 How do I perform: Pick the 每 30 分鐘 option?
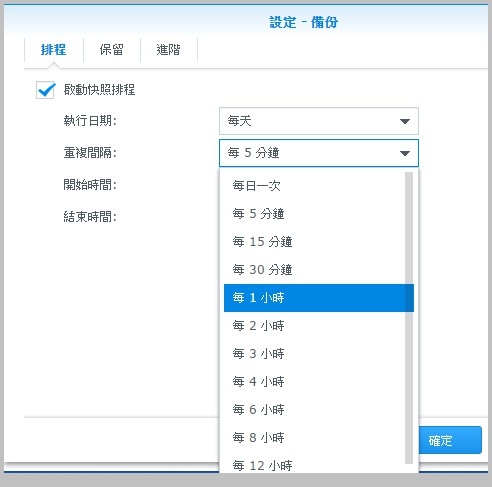(319, 270)
